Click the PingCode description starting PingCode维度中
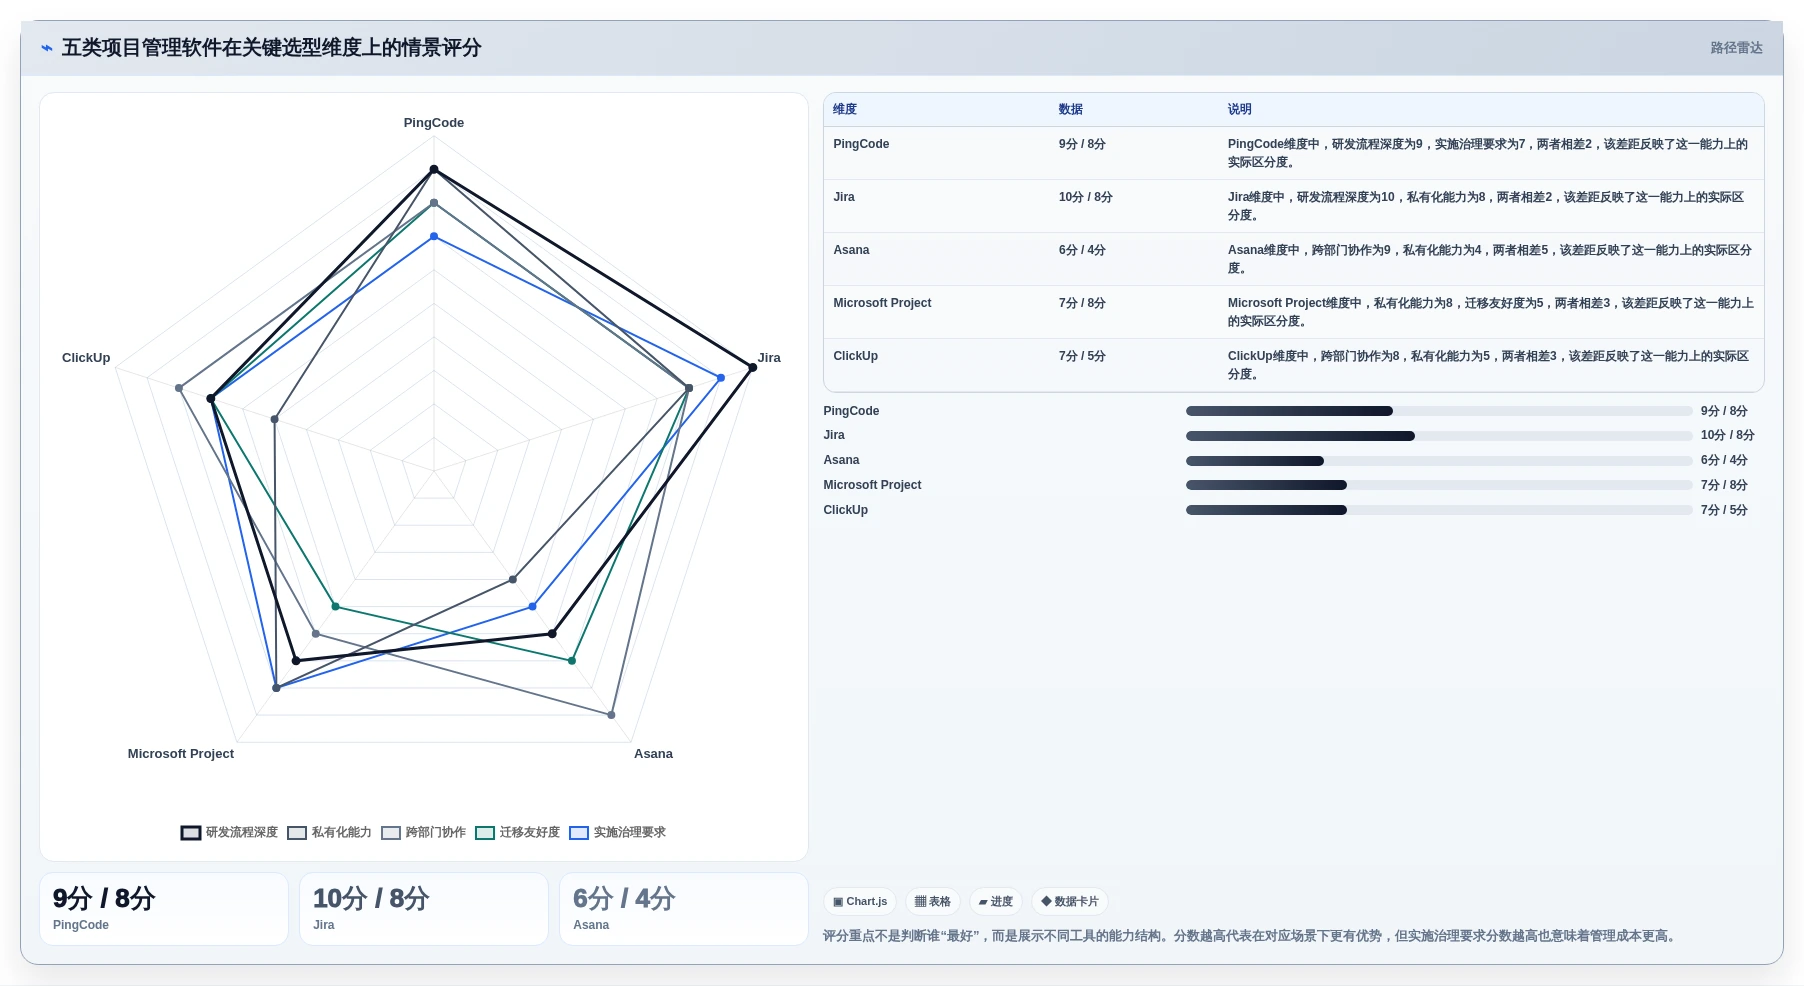This screenshot has width=1804, height=986. point(1488,153)
